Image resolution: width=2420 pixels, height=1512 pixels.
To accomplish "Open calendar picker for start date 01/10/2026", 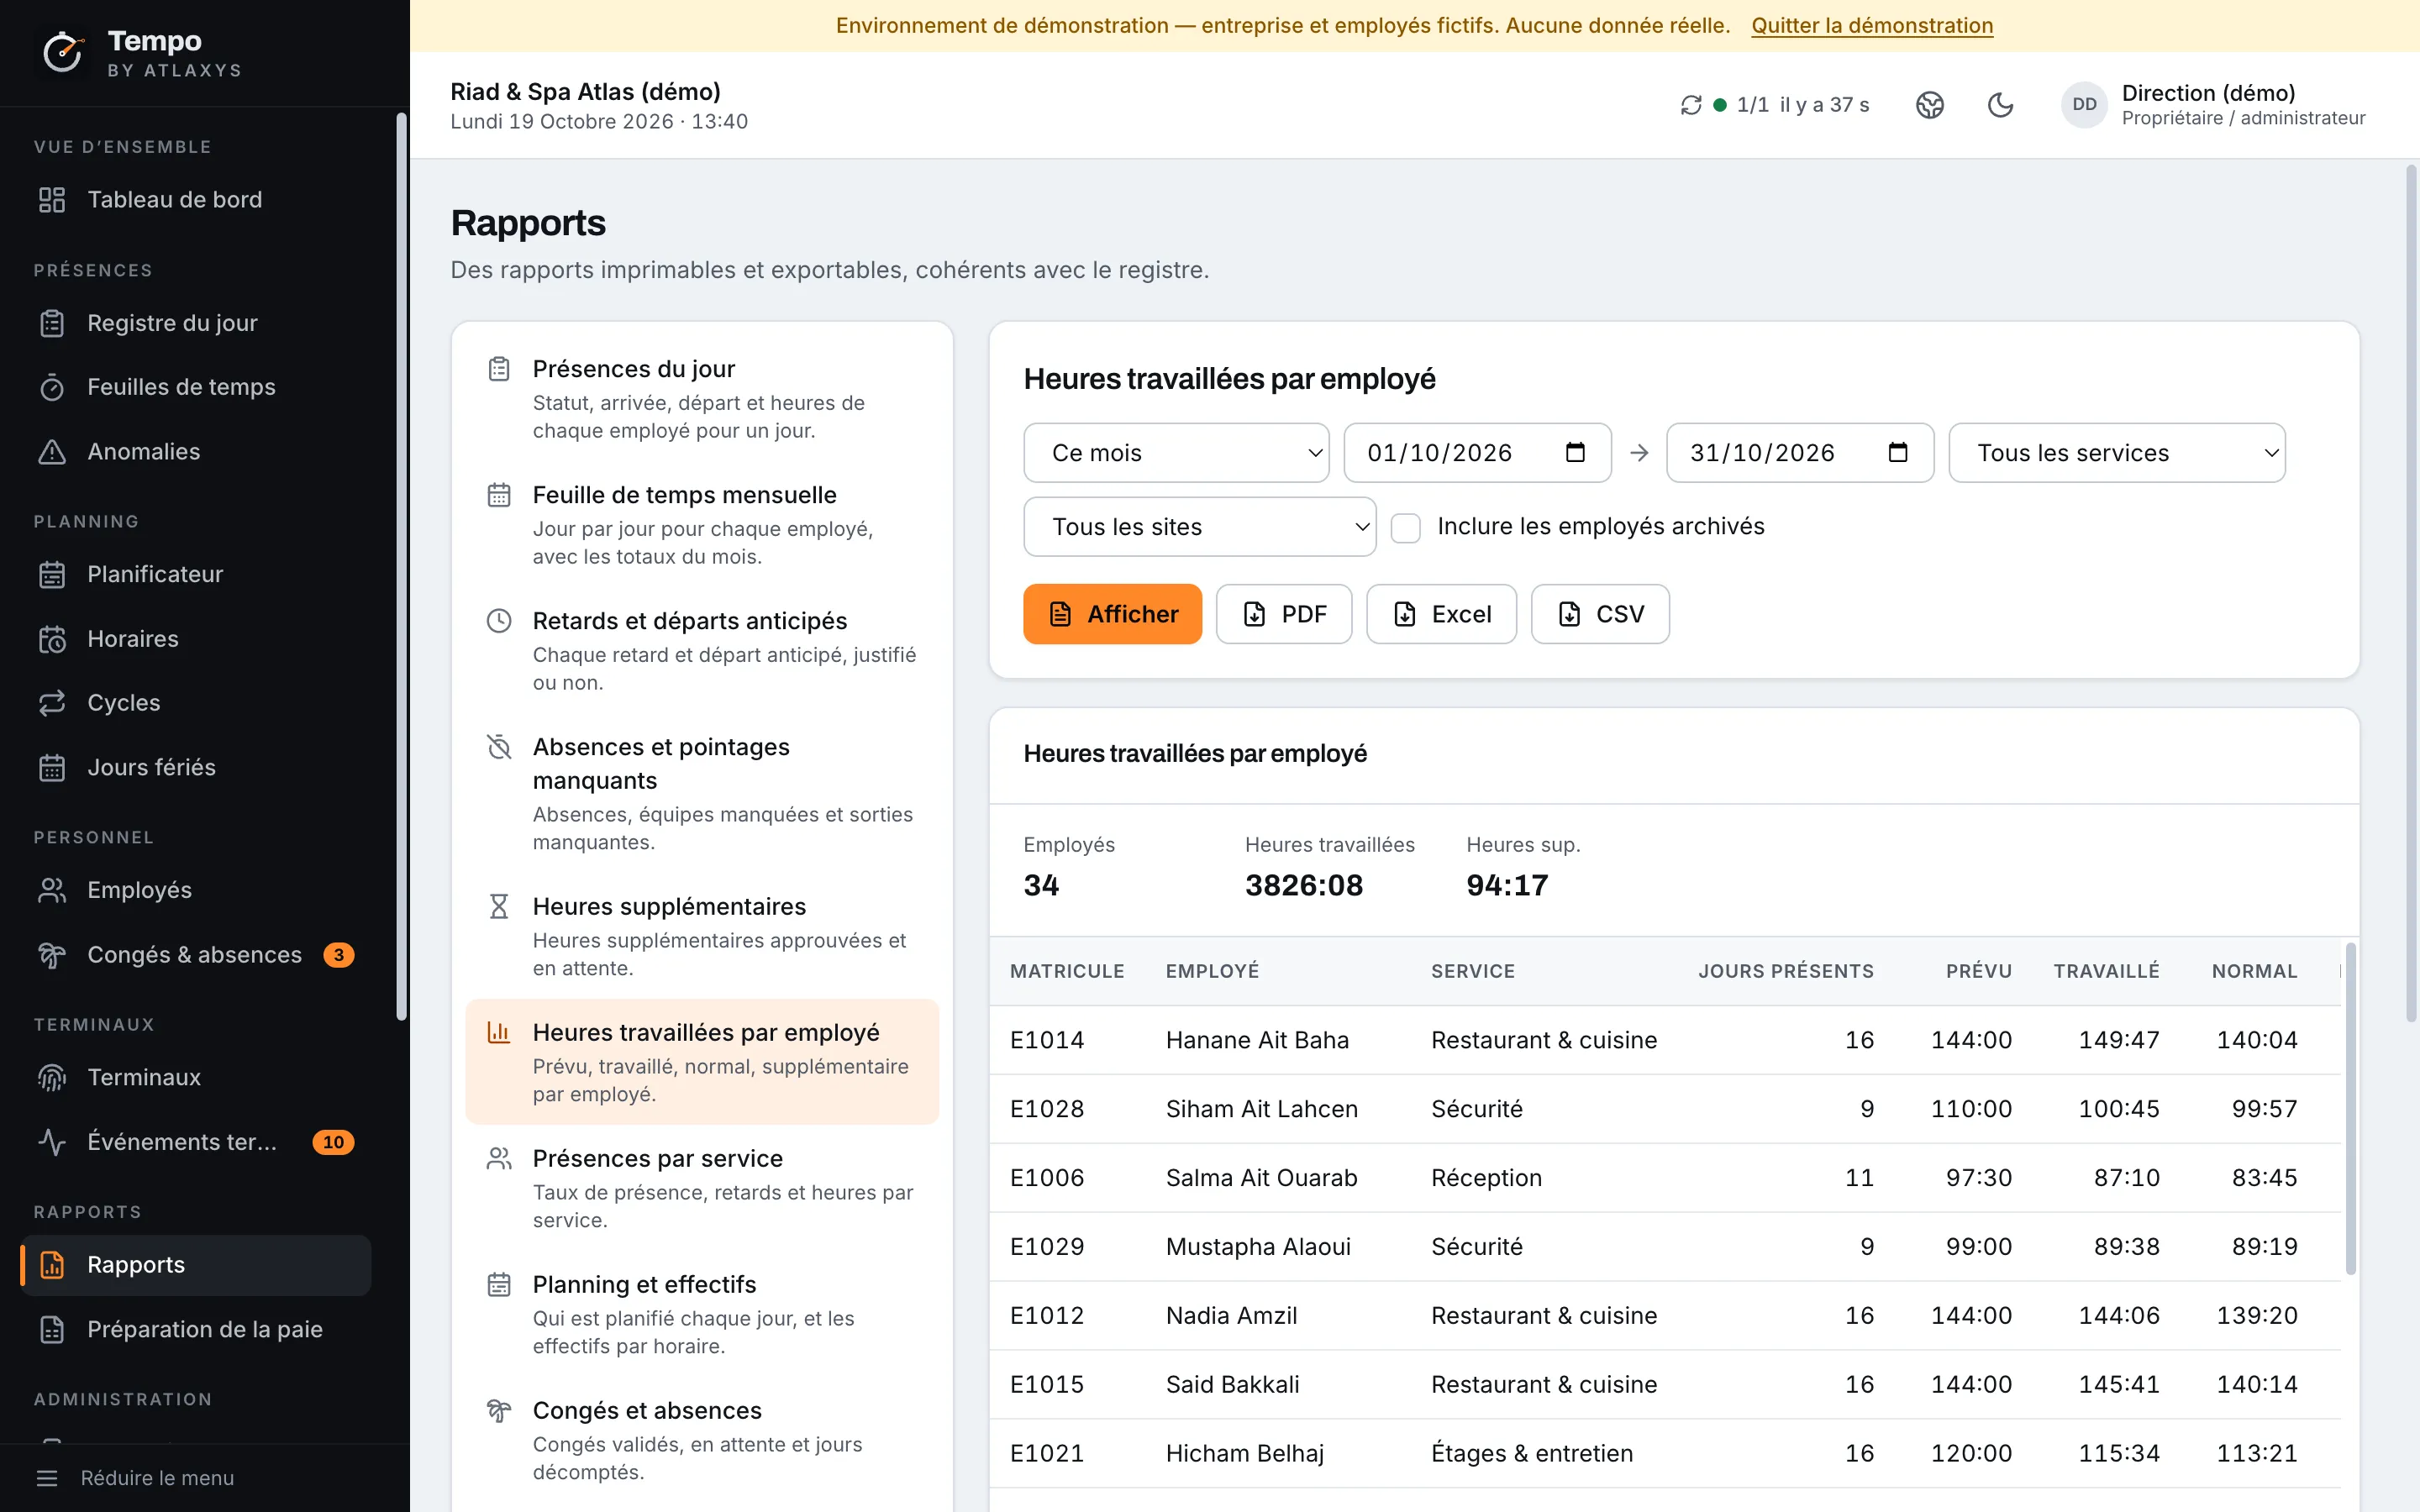I will click(x=1575, y=452).
